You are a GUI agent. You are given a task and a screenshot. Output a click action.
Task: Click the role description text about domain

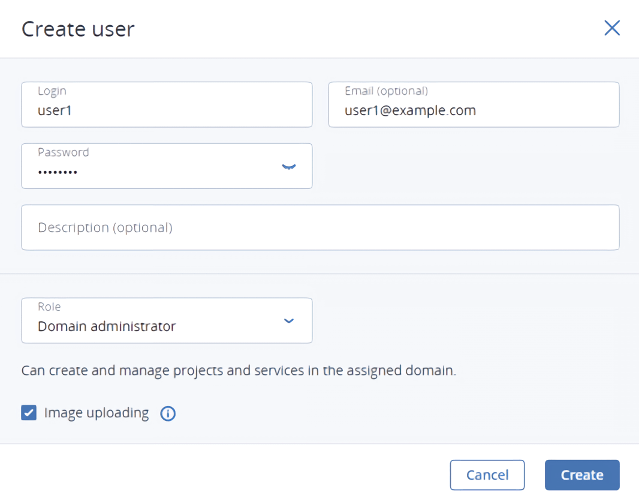tap(238, 370)
